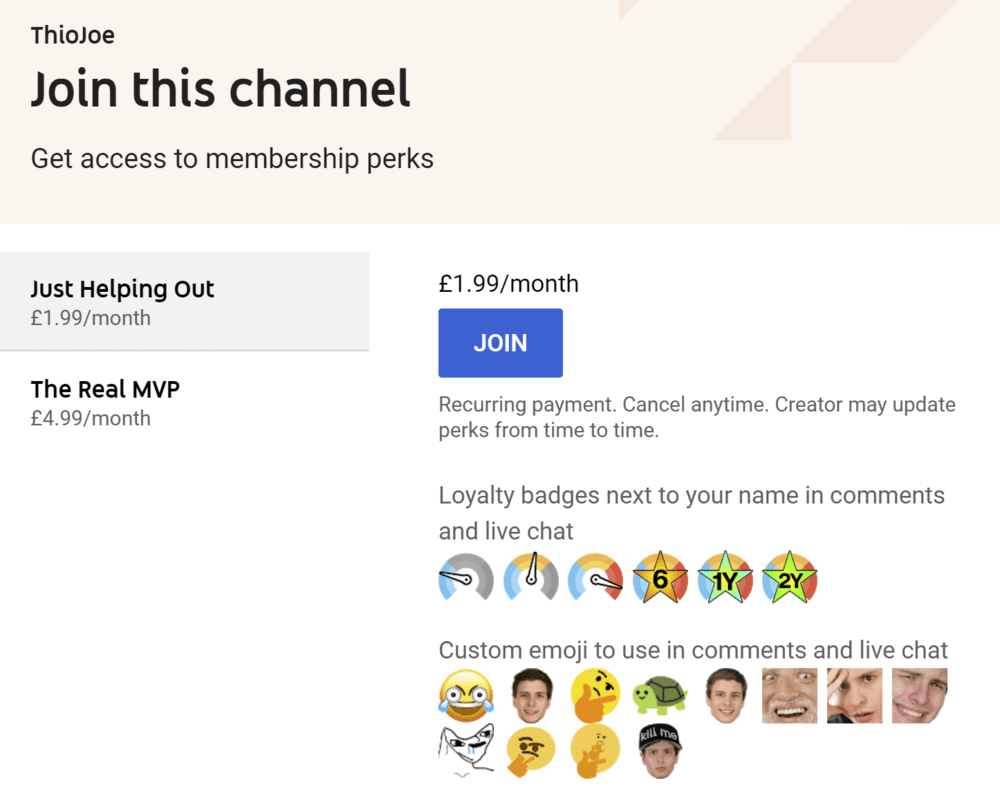Select the big grinning face emoji
The height and width of the screenshot is (794, 1000).
click(x=789, y=694)
